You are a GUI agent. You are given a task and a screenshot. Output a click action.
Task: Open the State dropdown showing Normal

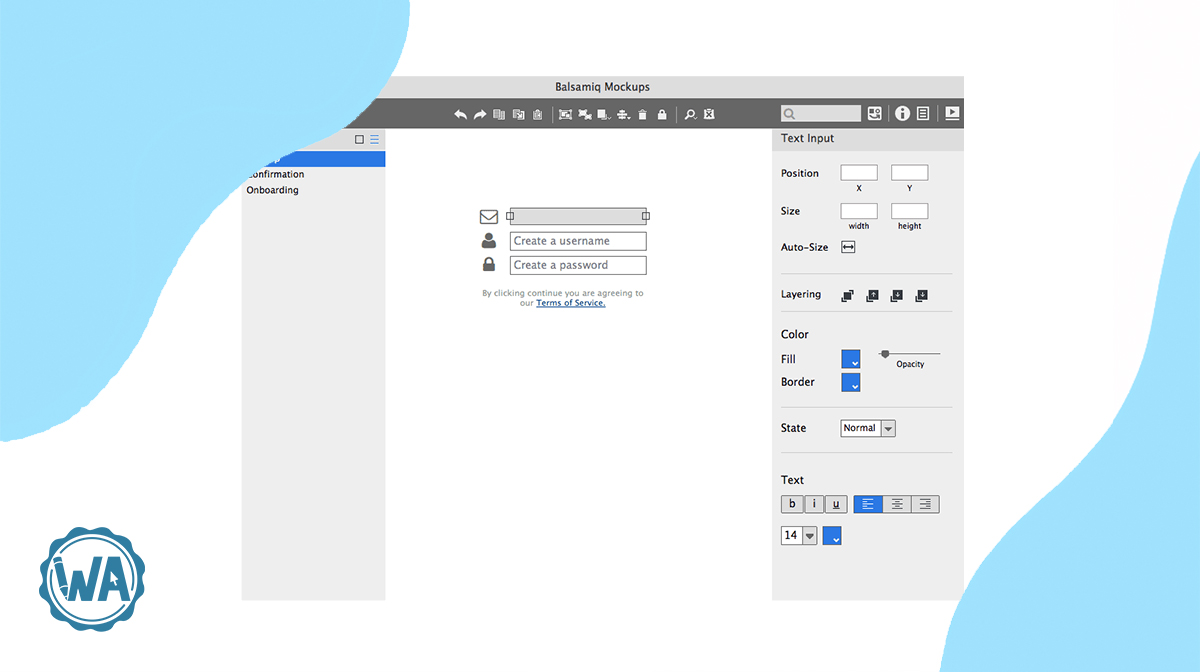point(866,428)
